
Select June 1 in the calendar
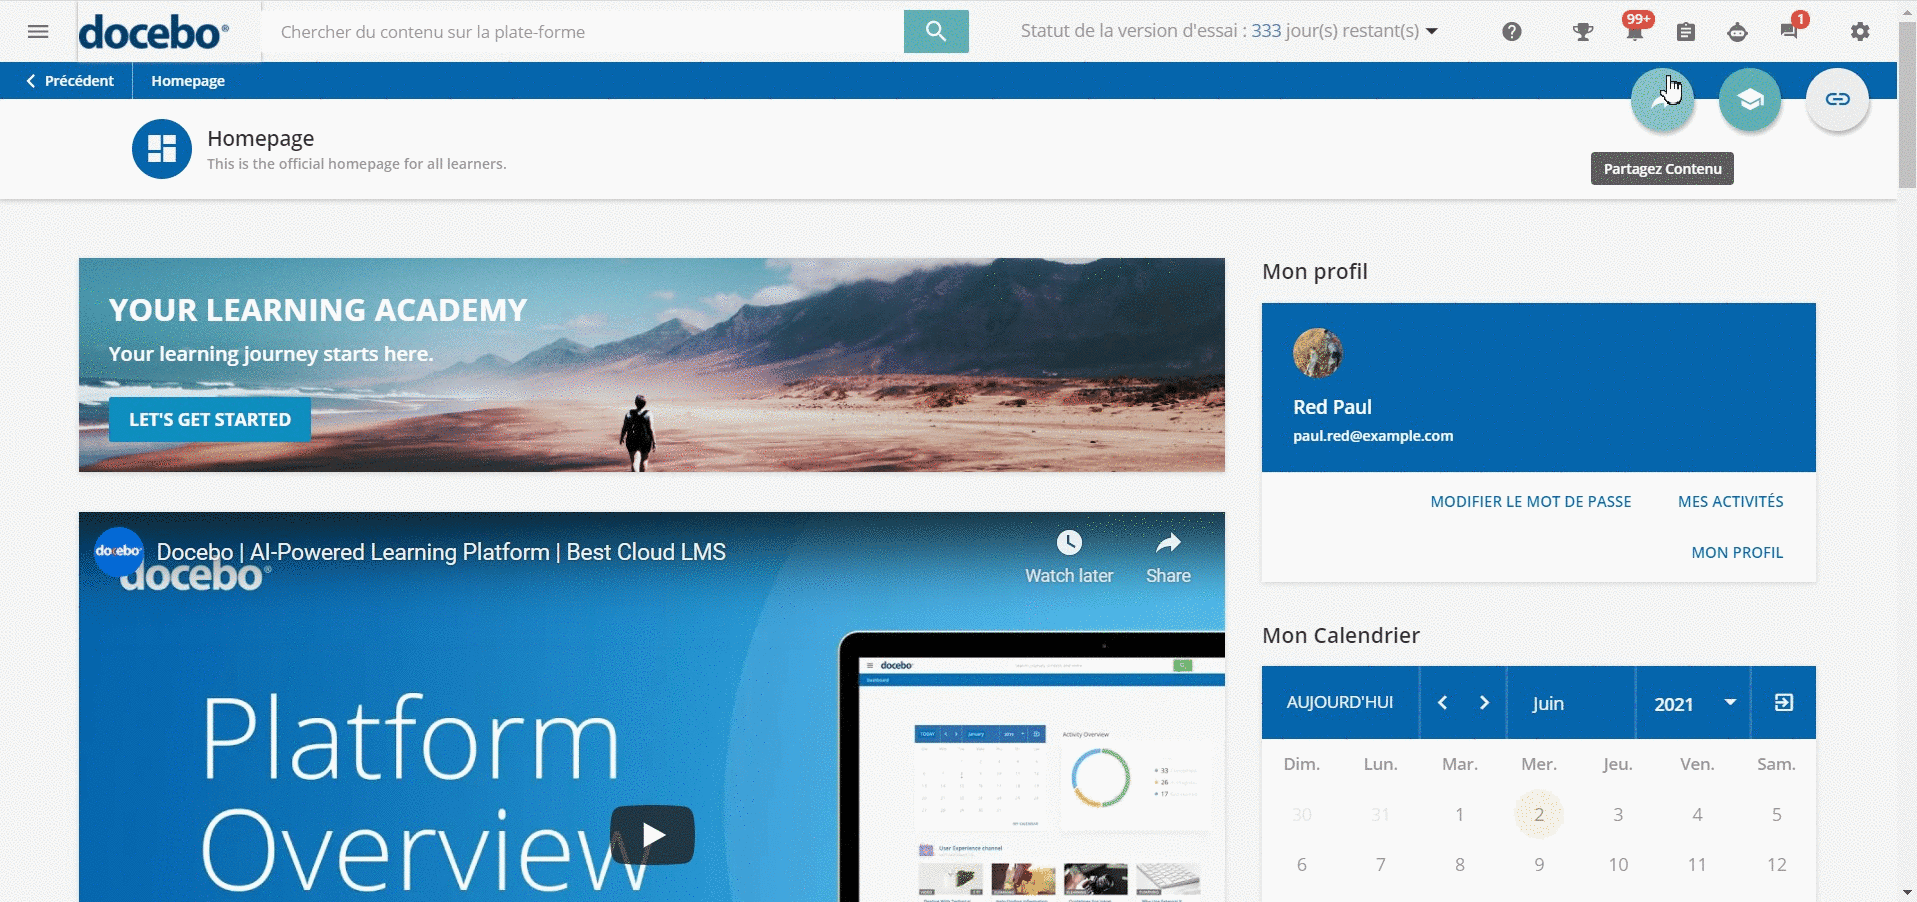point(1460,814)
